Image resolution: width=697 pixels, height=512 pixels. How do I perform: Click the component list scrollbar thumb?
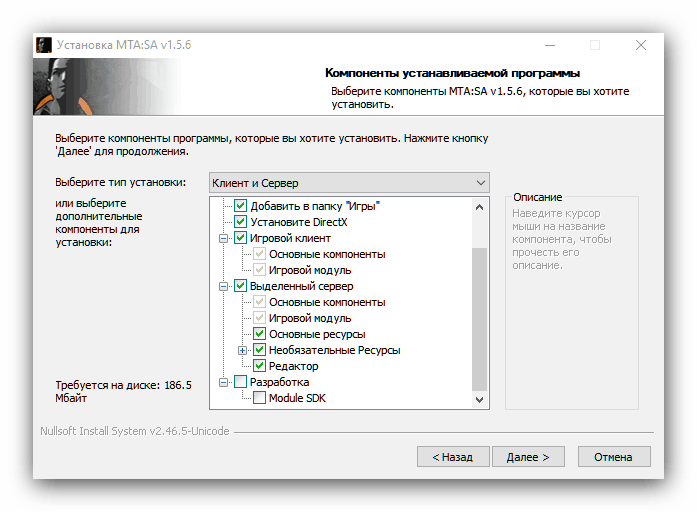coord(479,319)
